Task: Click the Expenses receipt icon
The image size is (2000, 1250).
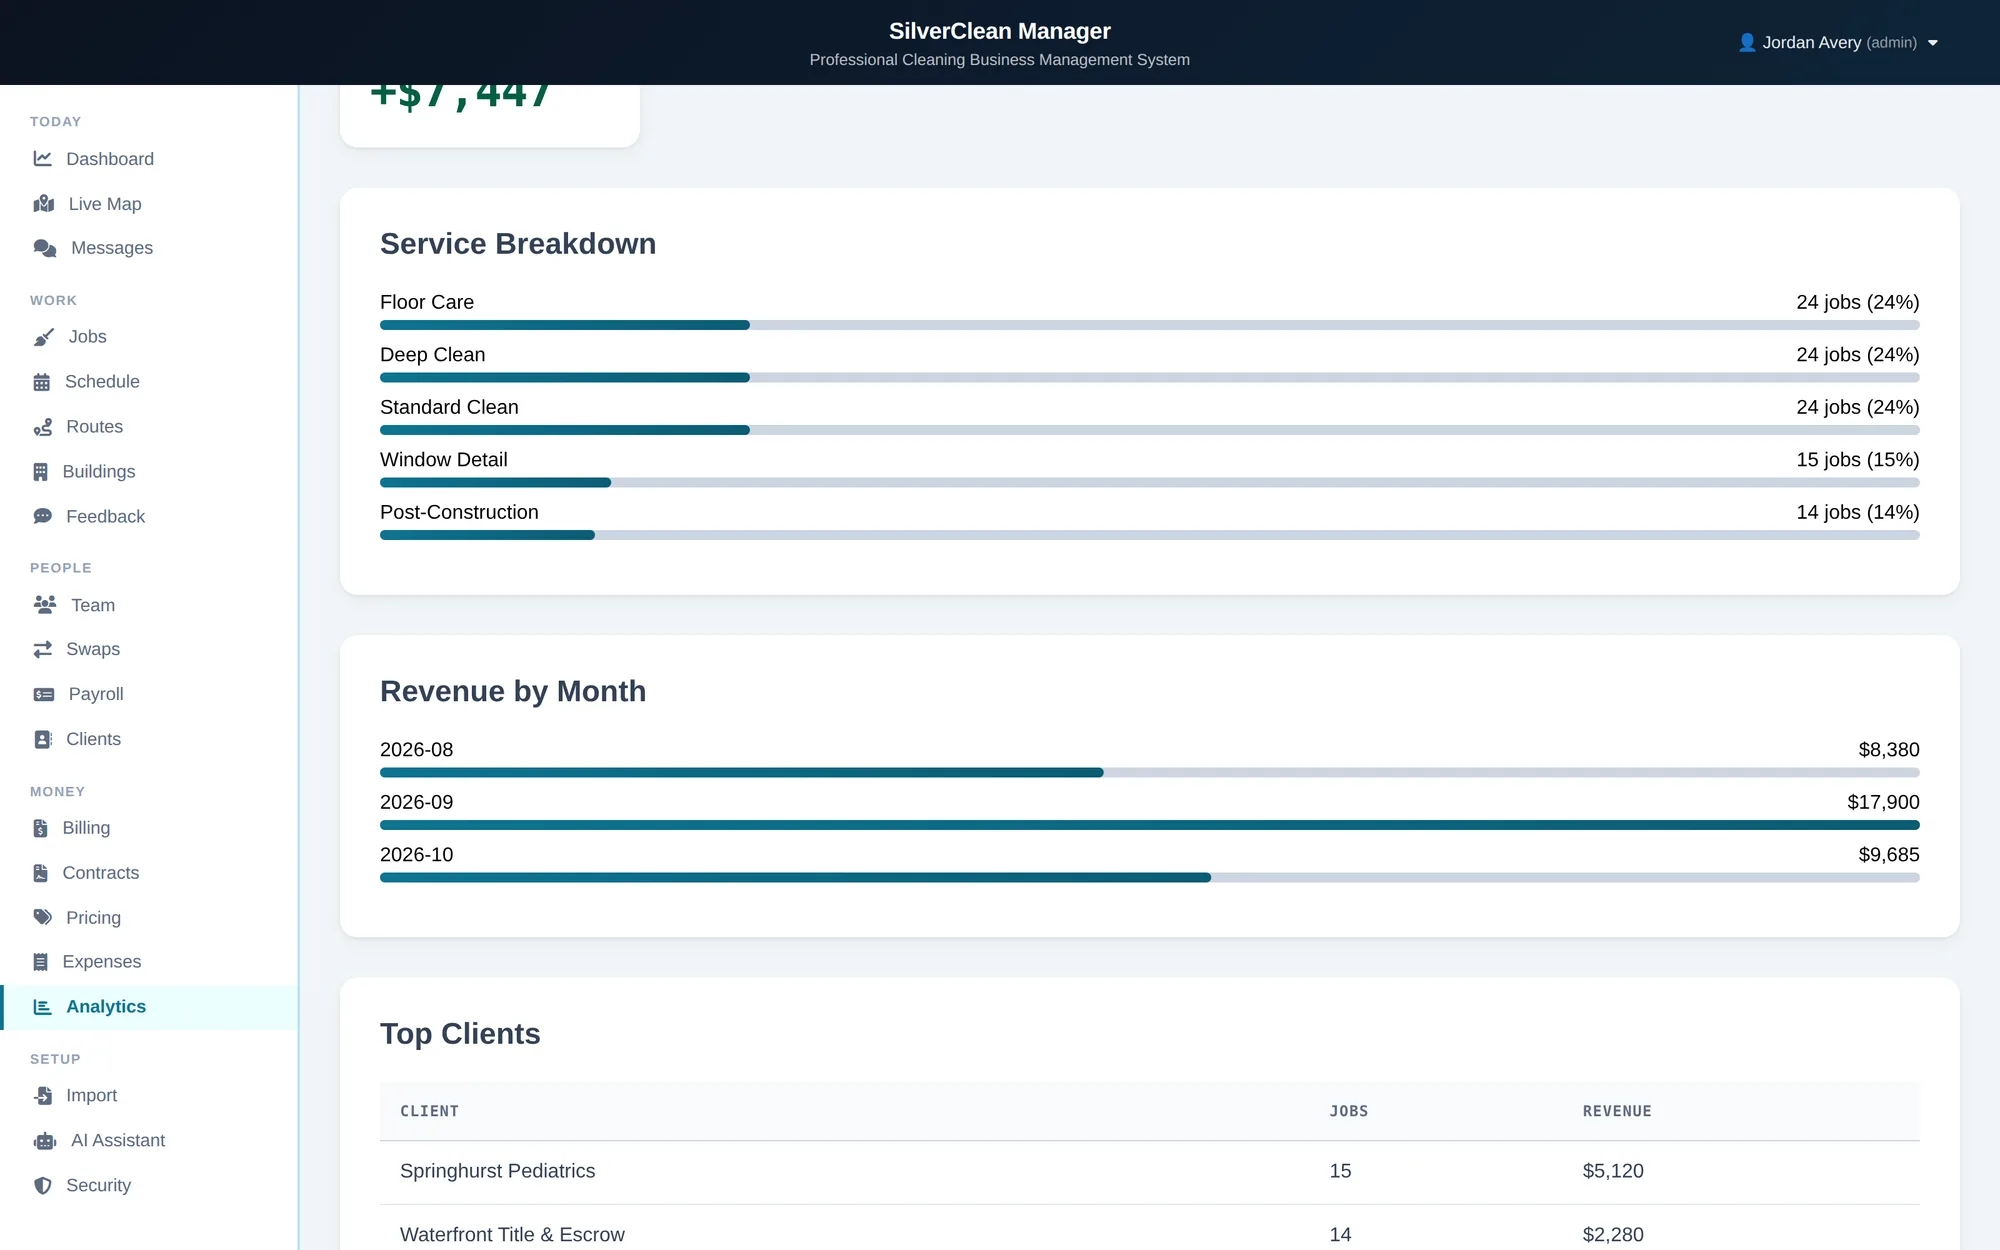Action: tap(41, 962)
